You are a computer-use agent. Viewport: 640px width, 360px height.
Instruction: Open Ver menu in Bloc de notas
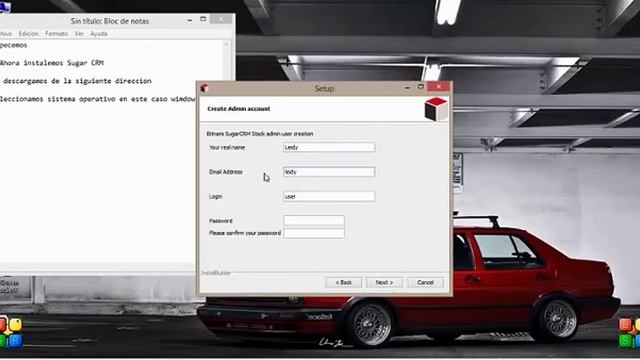(79, 33)
